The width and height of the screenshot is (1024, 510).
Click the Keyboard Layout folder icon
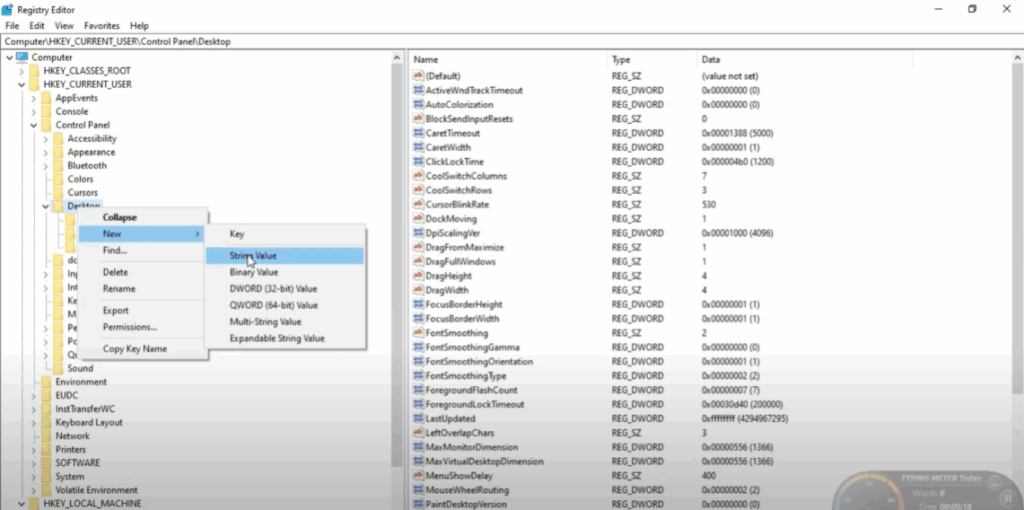pos(46,423)
